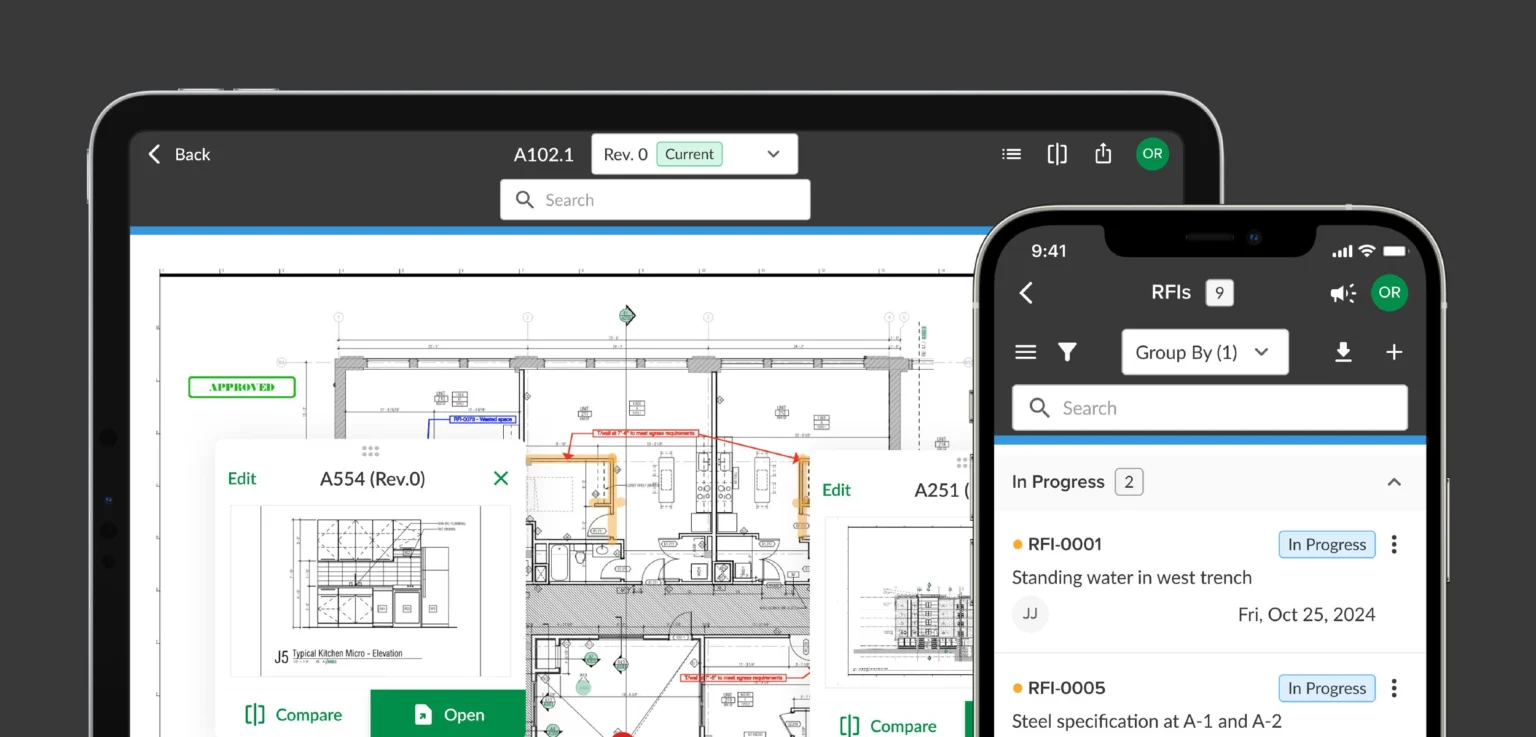The image size is (1536, 737).
Task: Tap the Back arrow on the tablet
Action: tap(155, 154)
